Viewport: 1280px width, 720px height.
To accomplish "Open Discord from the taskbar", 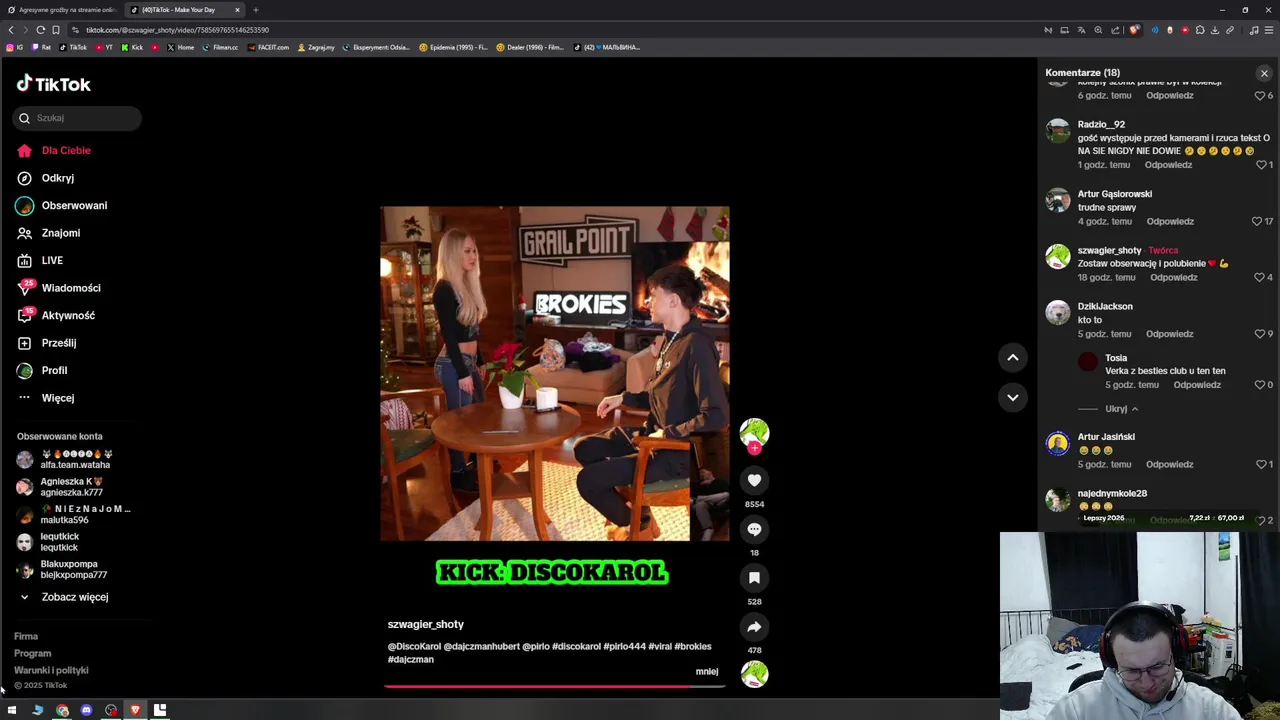I will [x=86, y=710].
